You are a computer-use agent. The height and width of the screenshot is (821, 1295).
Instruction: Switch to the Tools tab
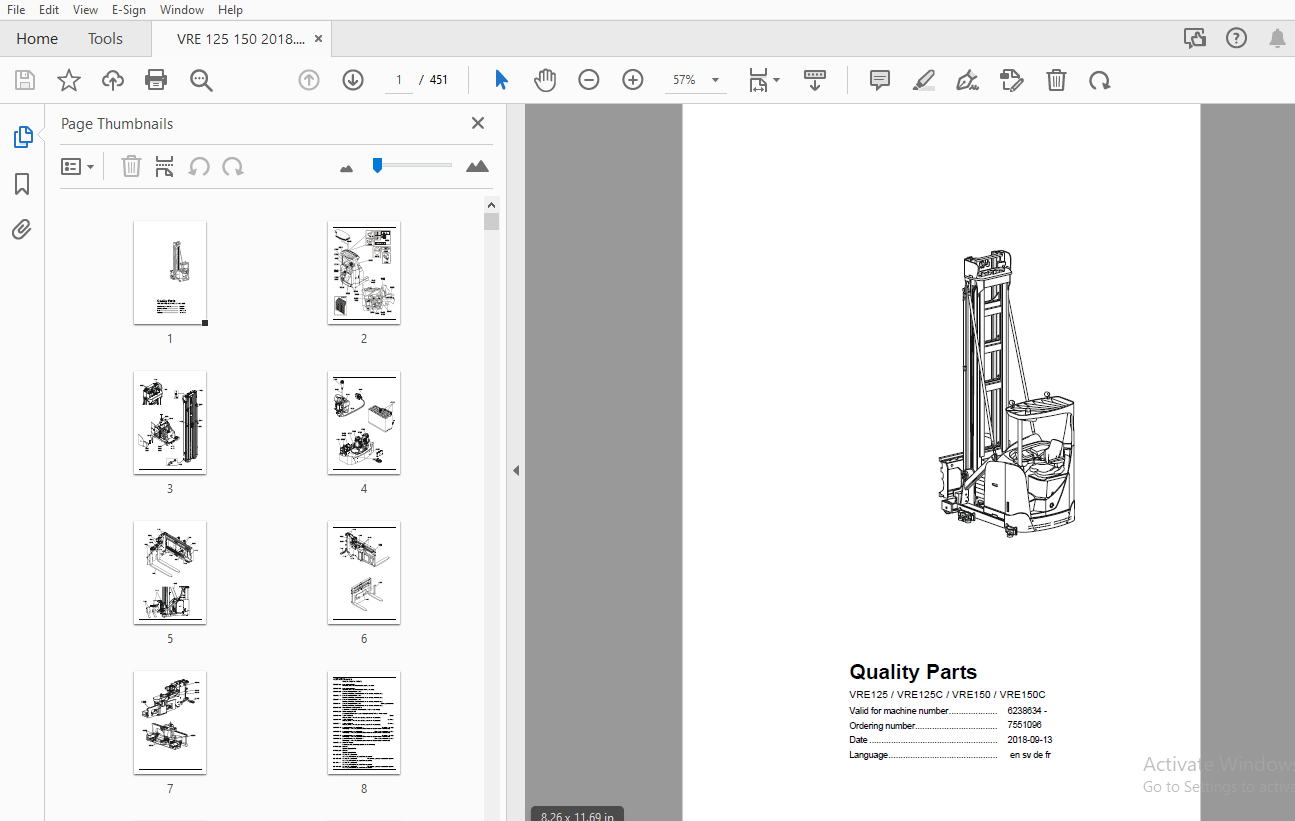pyautogui.click(x=105, y=38)
